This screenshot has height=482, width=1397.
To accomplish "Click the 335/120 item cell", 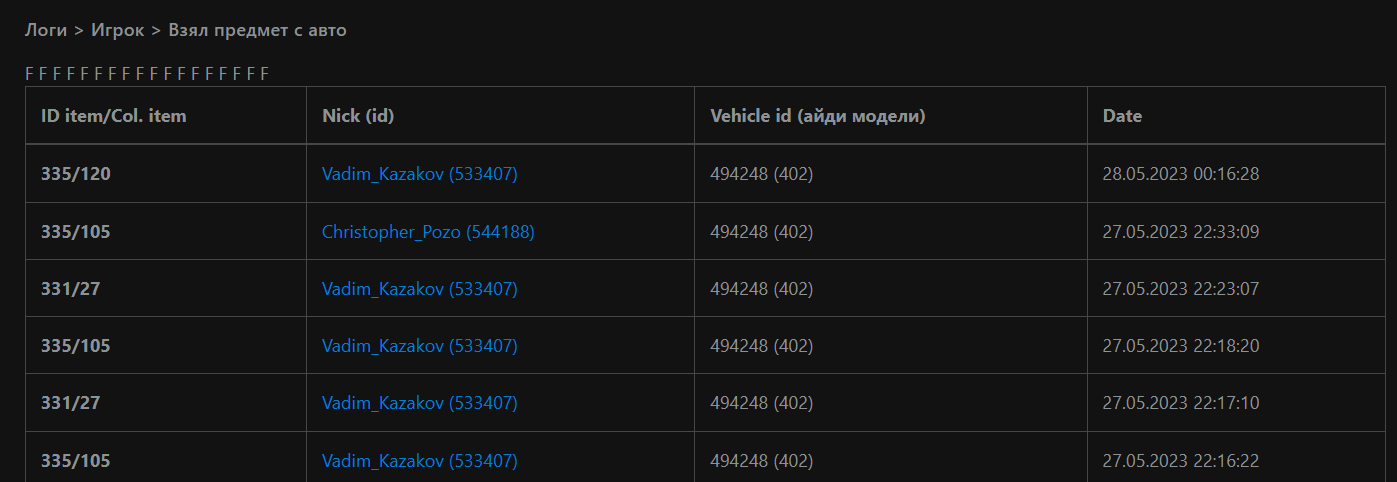I will pos(76,174).
